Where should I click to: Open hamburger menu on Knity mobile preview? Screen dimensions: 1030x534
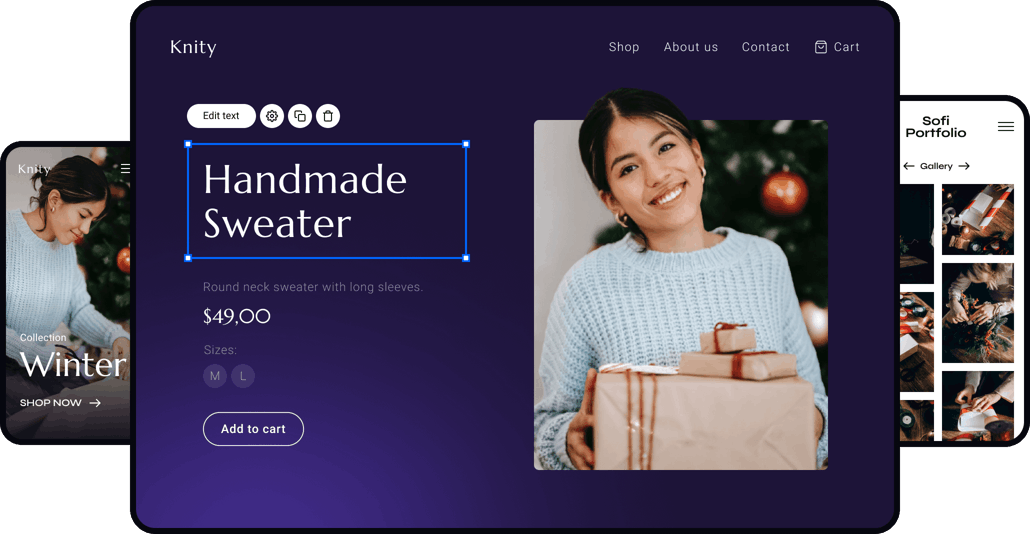tap(125, 169)
